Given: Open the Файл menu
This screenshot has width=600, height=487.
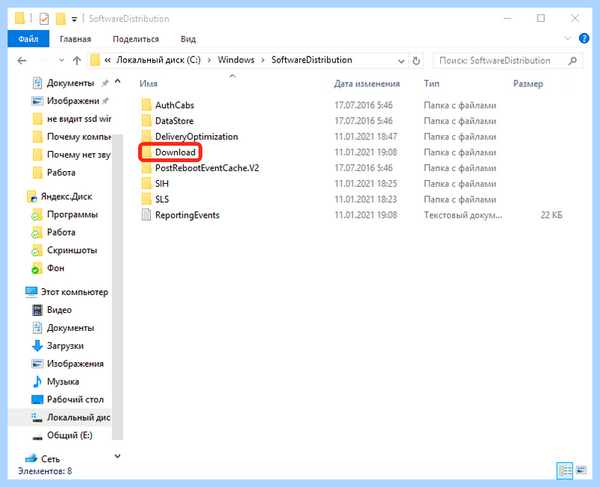Looking at the screenshot, I should (x=28, y=39).
